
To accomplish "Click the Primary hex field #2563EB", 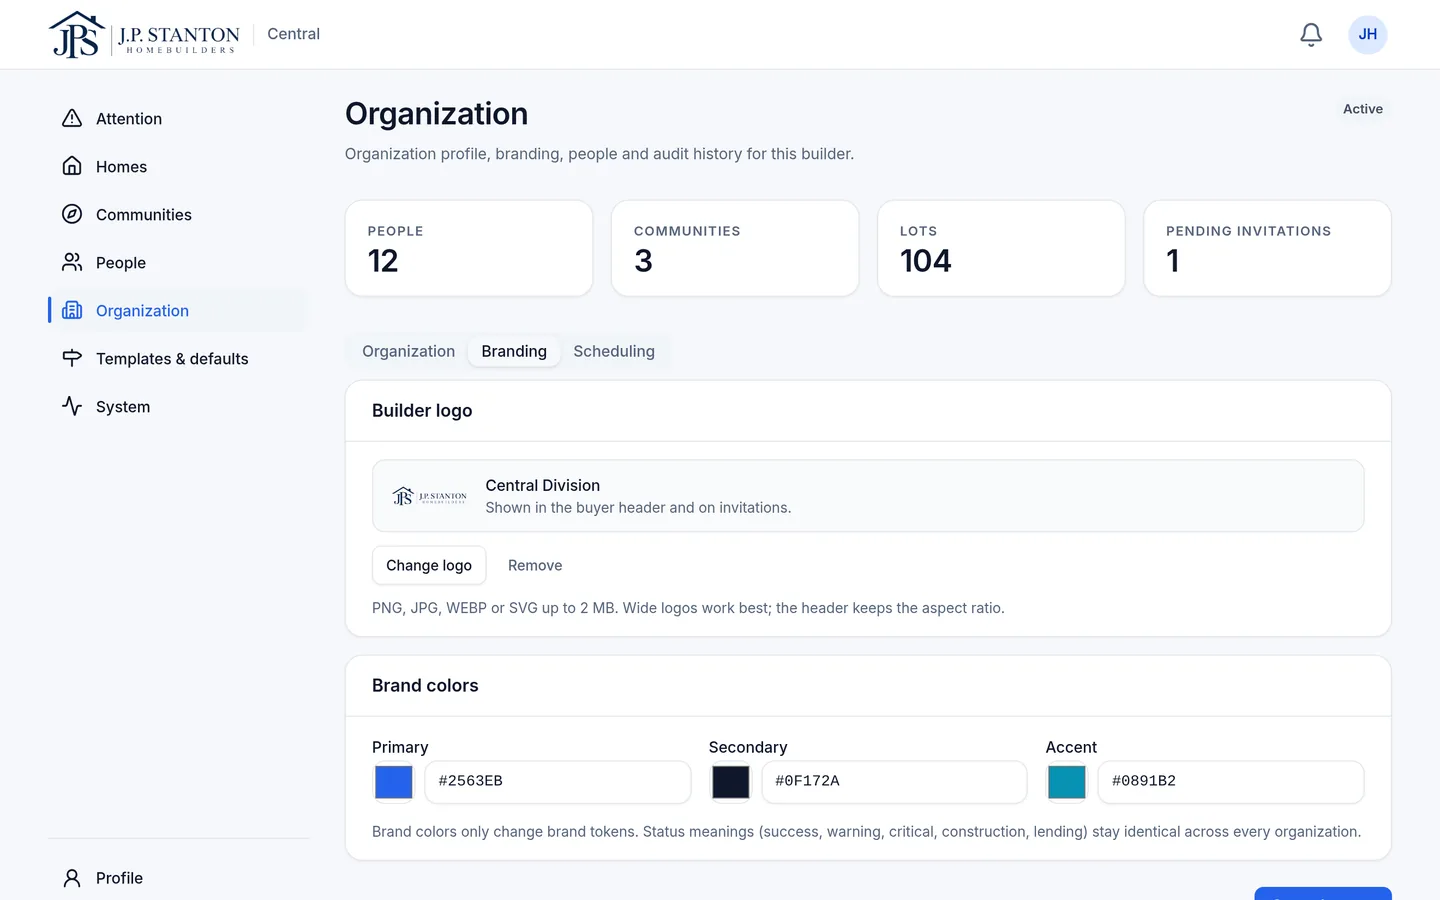I will tap(558, 782).
